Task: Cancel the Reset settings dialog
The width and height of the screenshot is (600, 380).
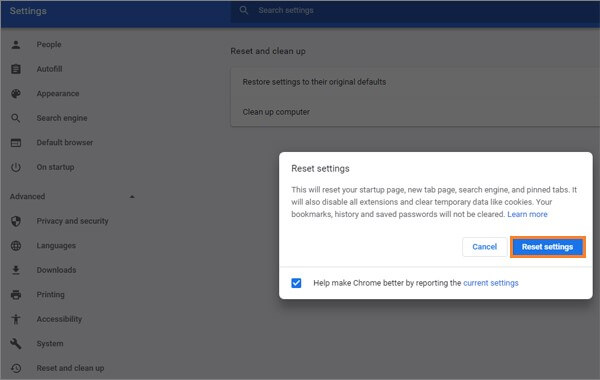Action: [x=484, y=247]
